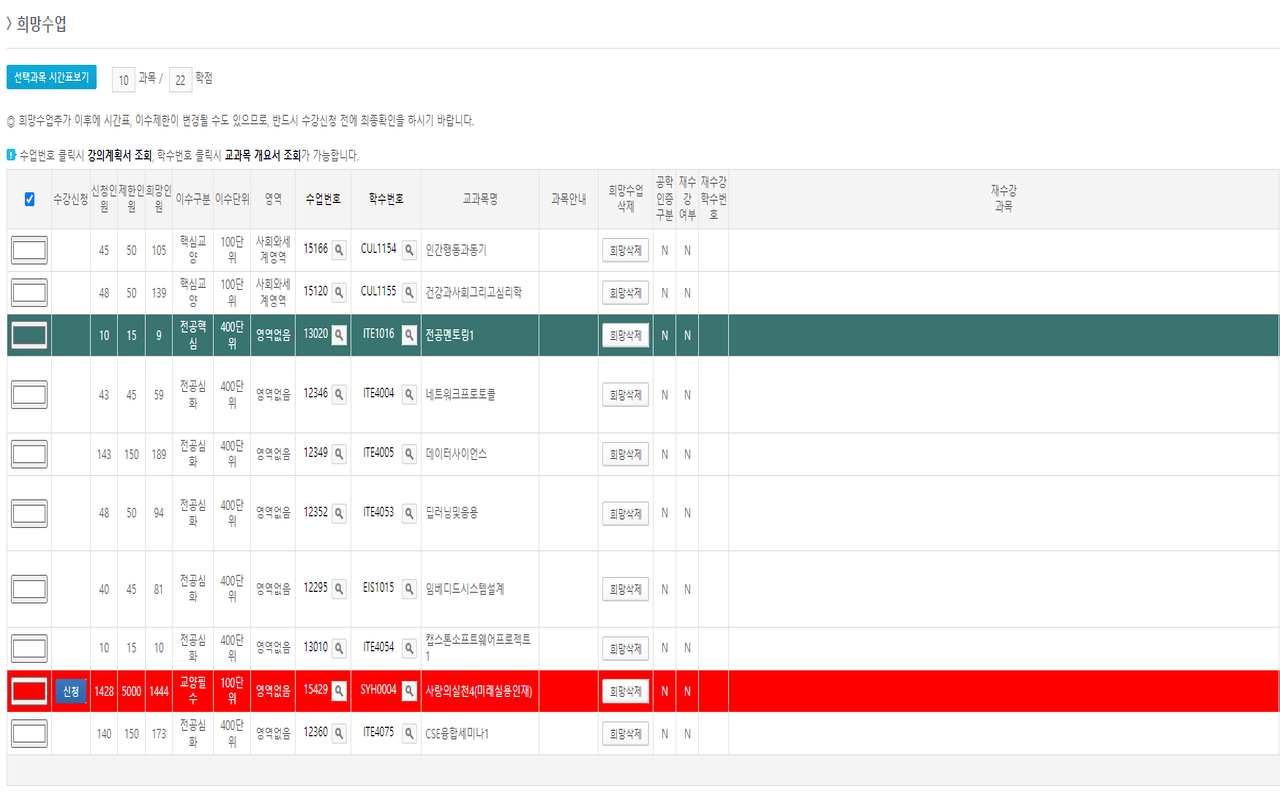
Task: Open syllabus search icon beside class number 15120
Action: 339,293
